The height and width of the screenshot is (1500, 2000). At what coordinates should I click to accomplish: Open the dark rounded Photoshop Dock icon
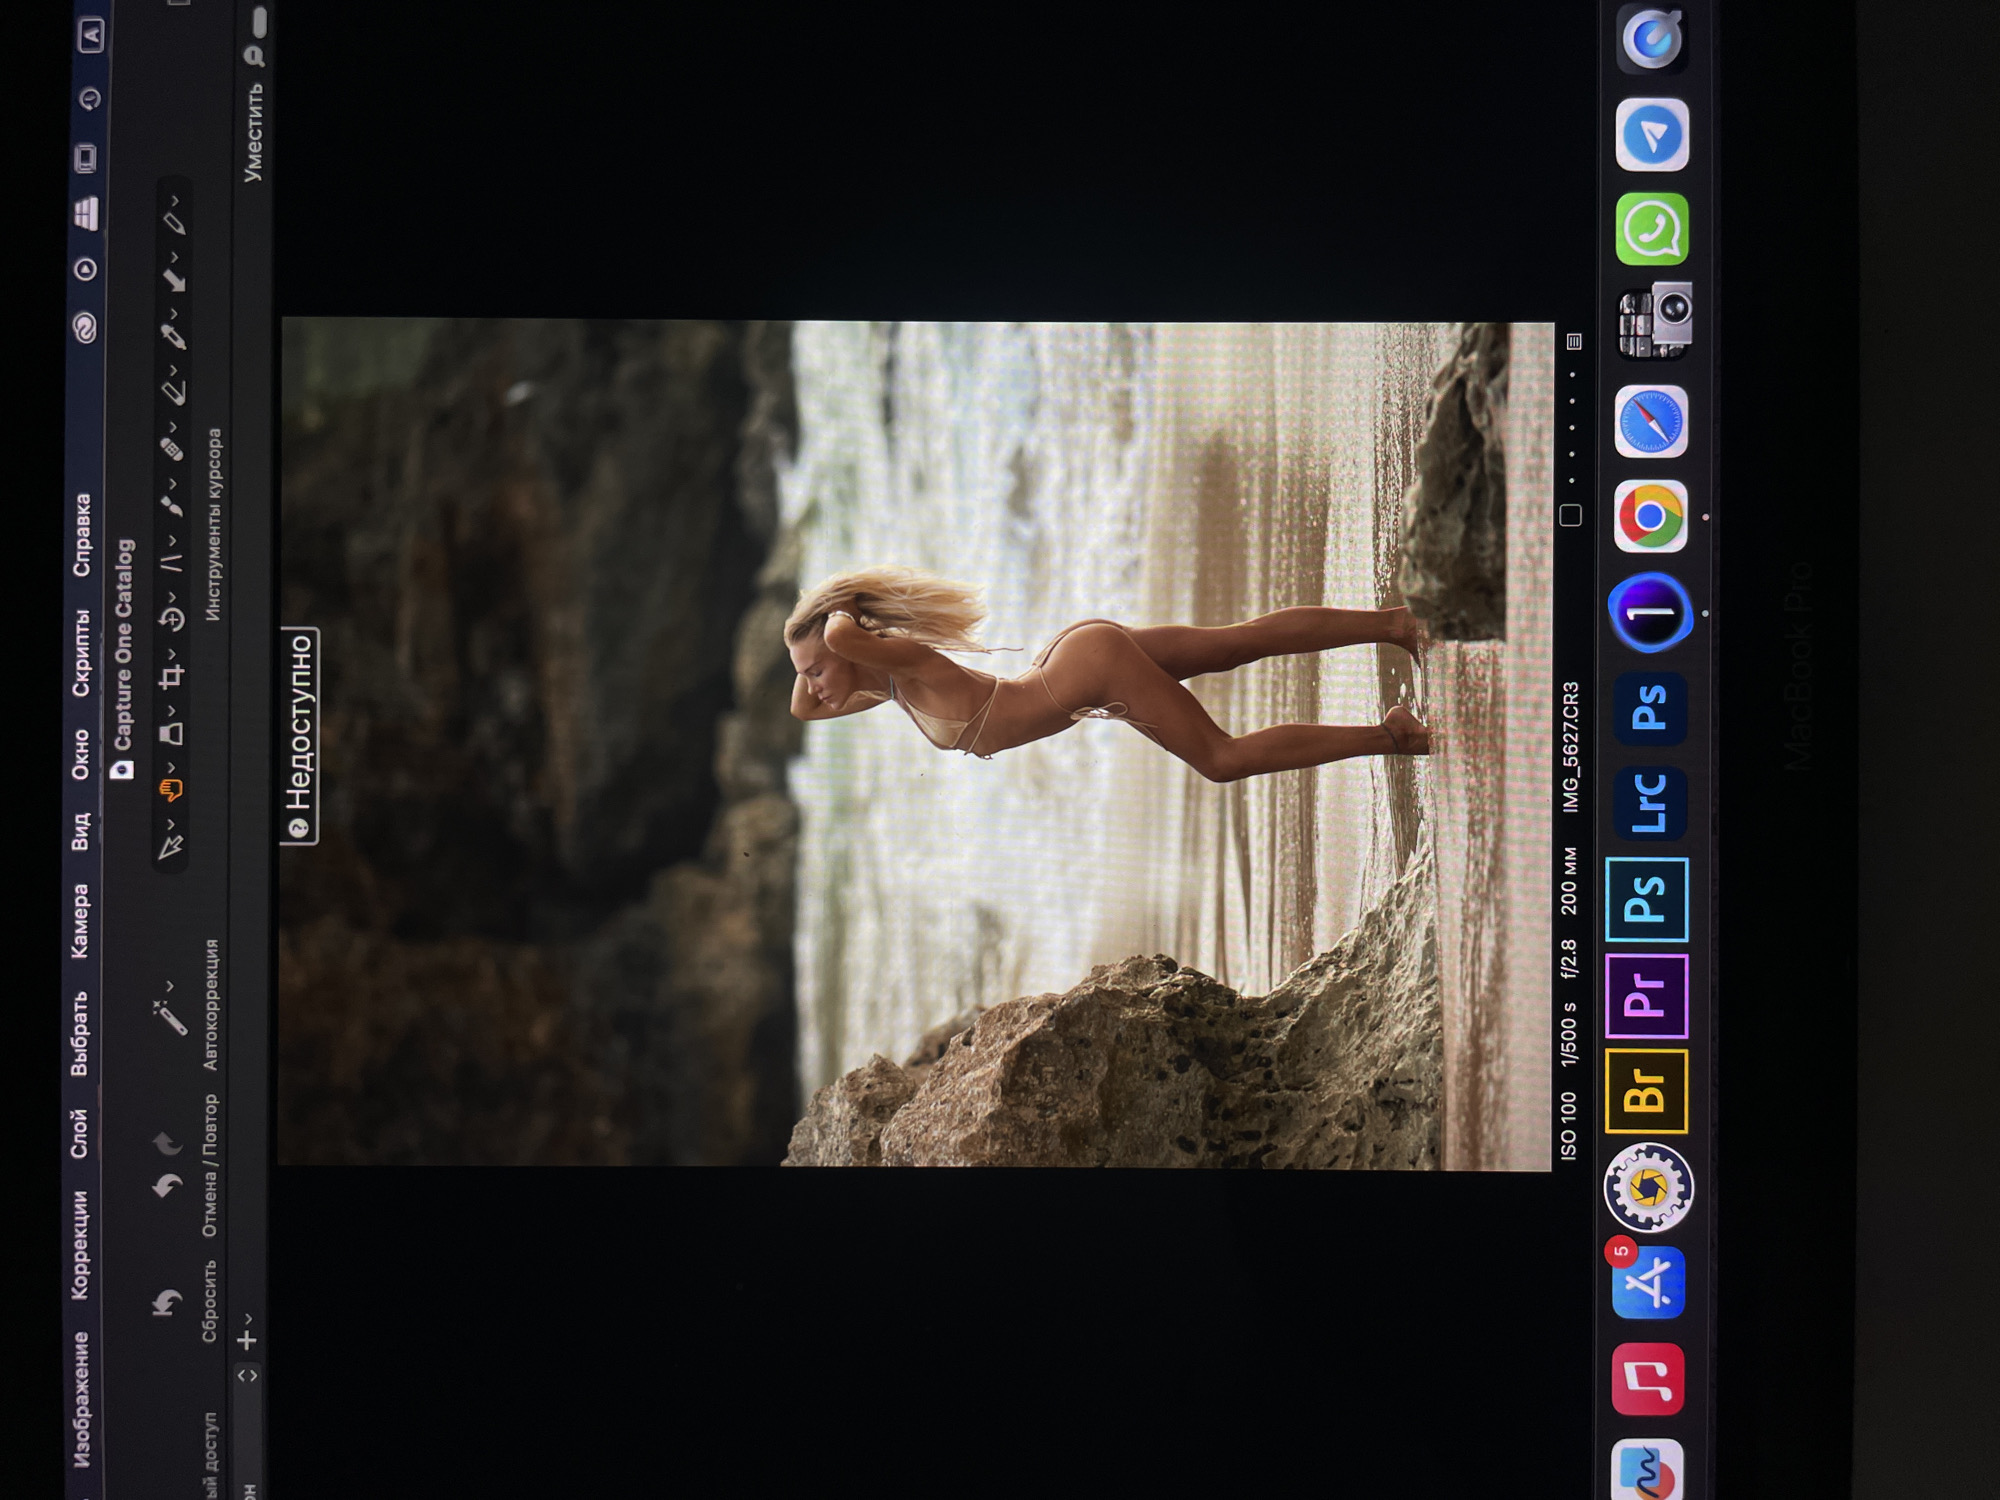[x=1650, y=708]
